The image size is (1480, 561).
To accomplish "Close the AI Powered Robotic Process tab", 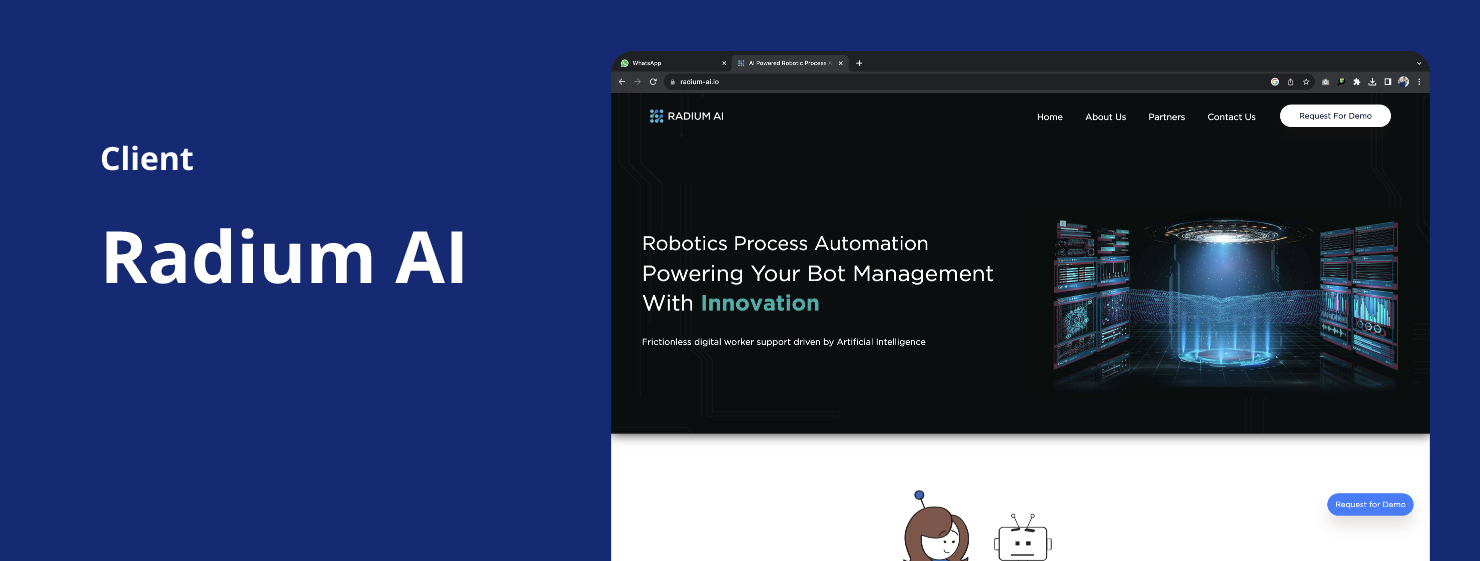I will tap(841, 63).
